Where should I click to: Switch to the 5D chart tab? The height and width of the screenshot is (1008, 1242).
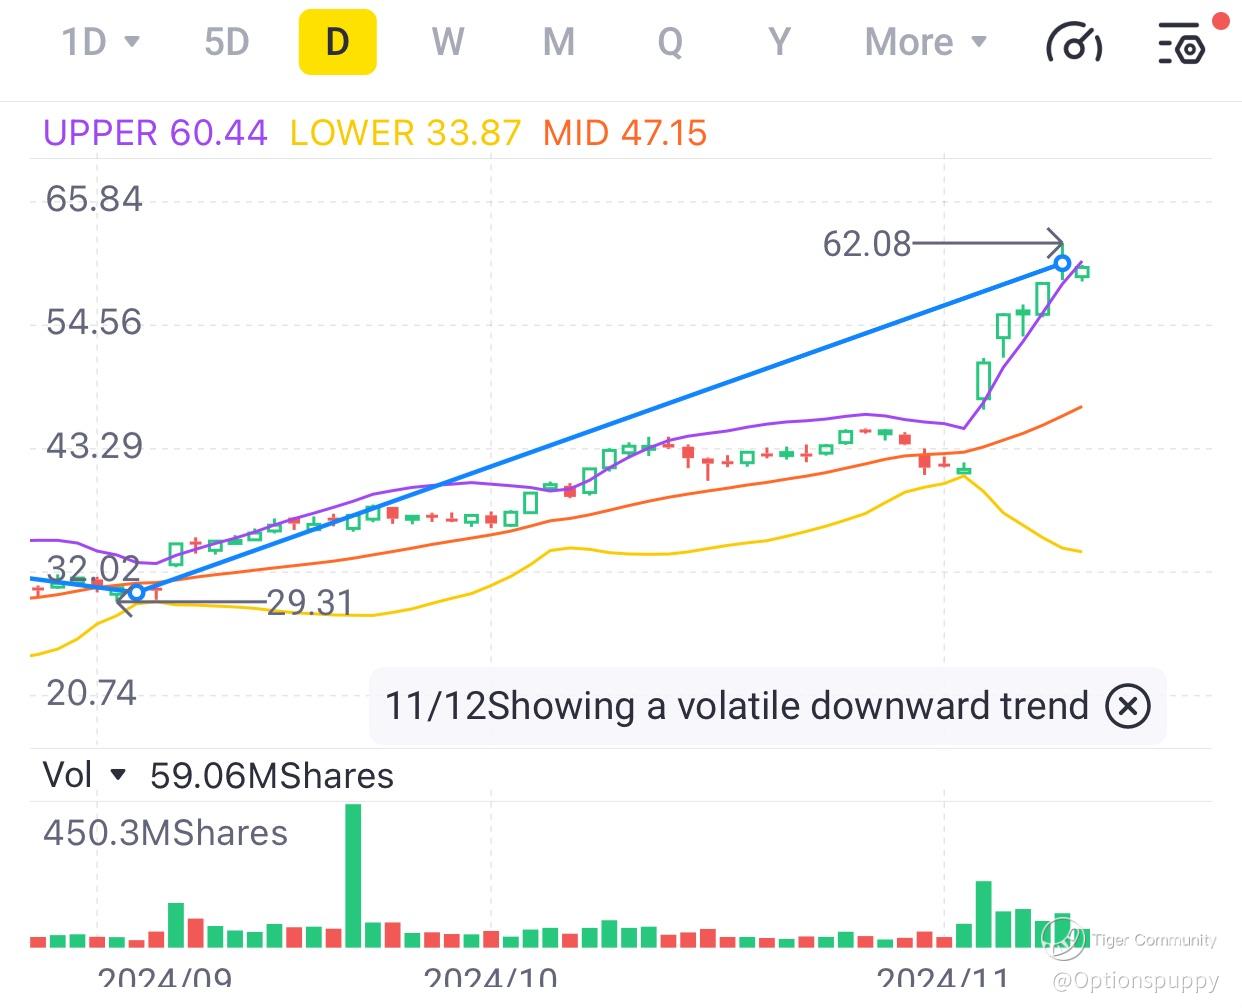coord(226,42)
